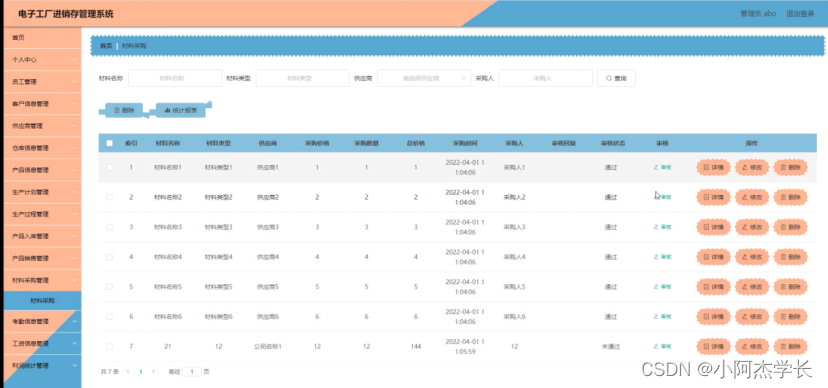Click 删除 for row 7
Image resolution: width=828 pixels, height=388 pixels.
click(791, 346)
